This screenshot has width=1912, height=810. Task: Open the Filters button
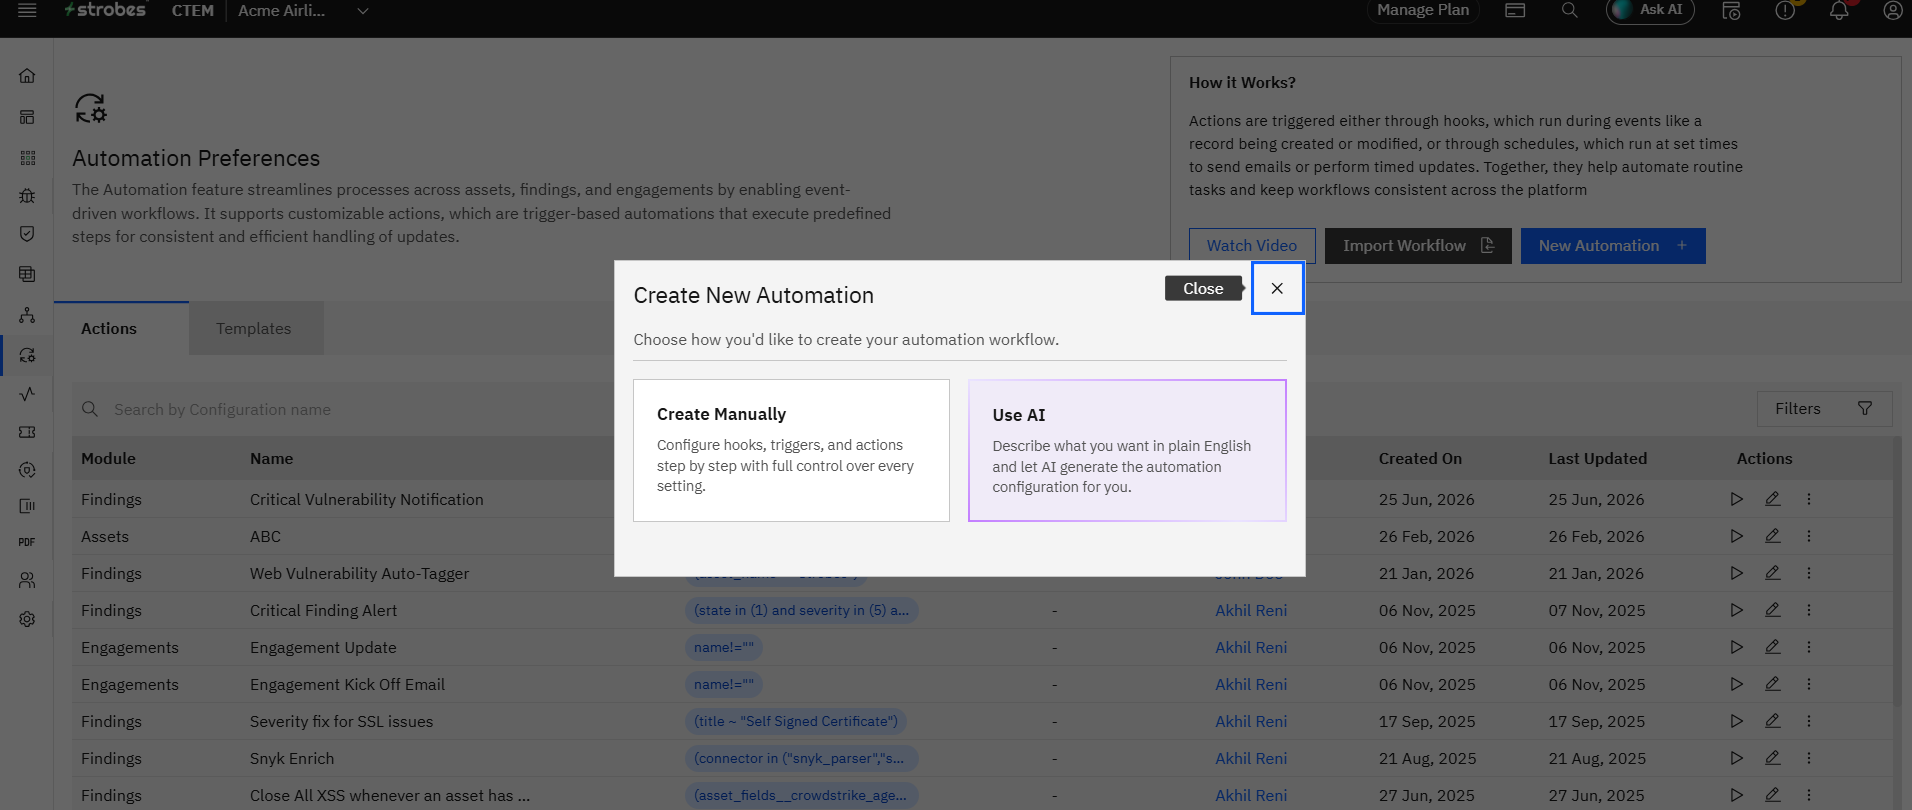pyautogui.click(x=1824, y=409)
